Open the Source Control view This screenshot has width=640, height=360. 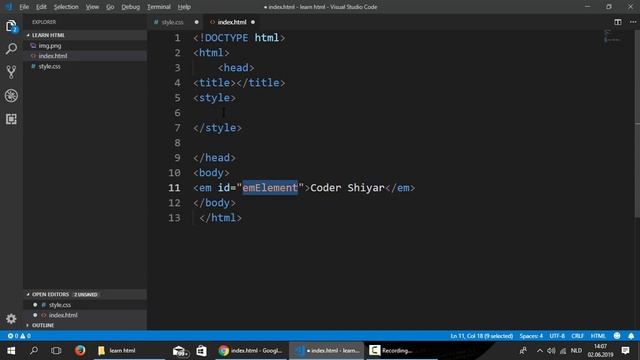pyautogui.click(x=11, y=72)
